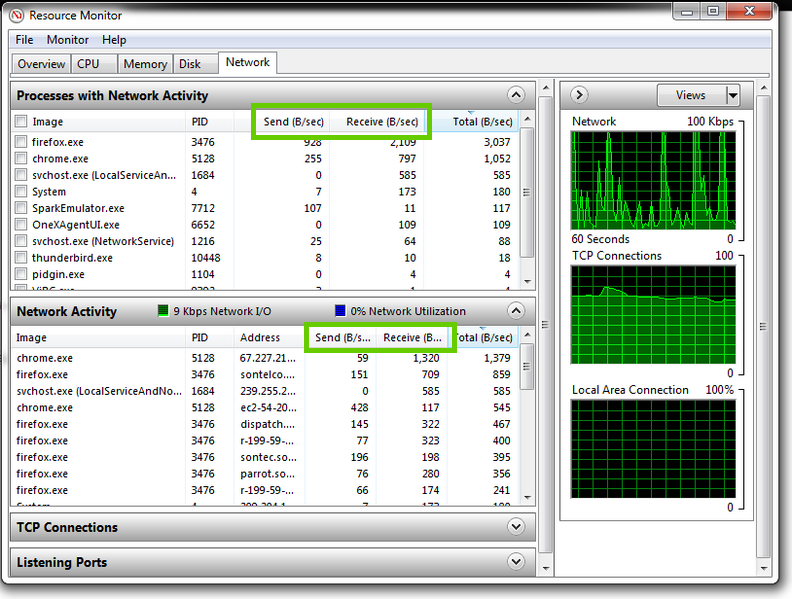The width and height of the screenshot is (792, 599).
Task: Click thunderbird.exe process name
Action: click(x=72, y=258)
